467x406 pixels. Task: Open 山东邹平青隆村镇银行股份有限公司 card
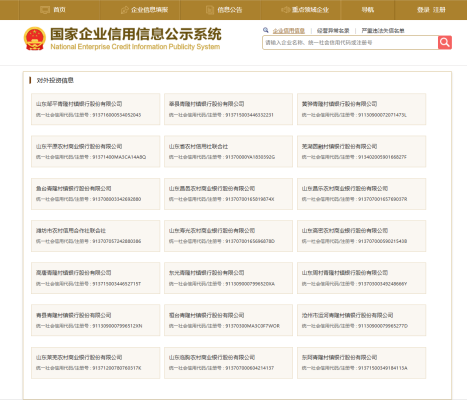coord(96,109)
